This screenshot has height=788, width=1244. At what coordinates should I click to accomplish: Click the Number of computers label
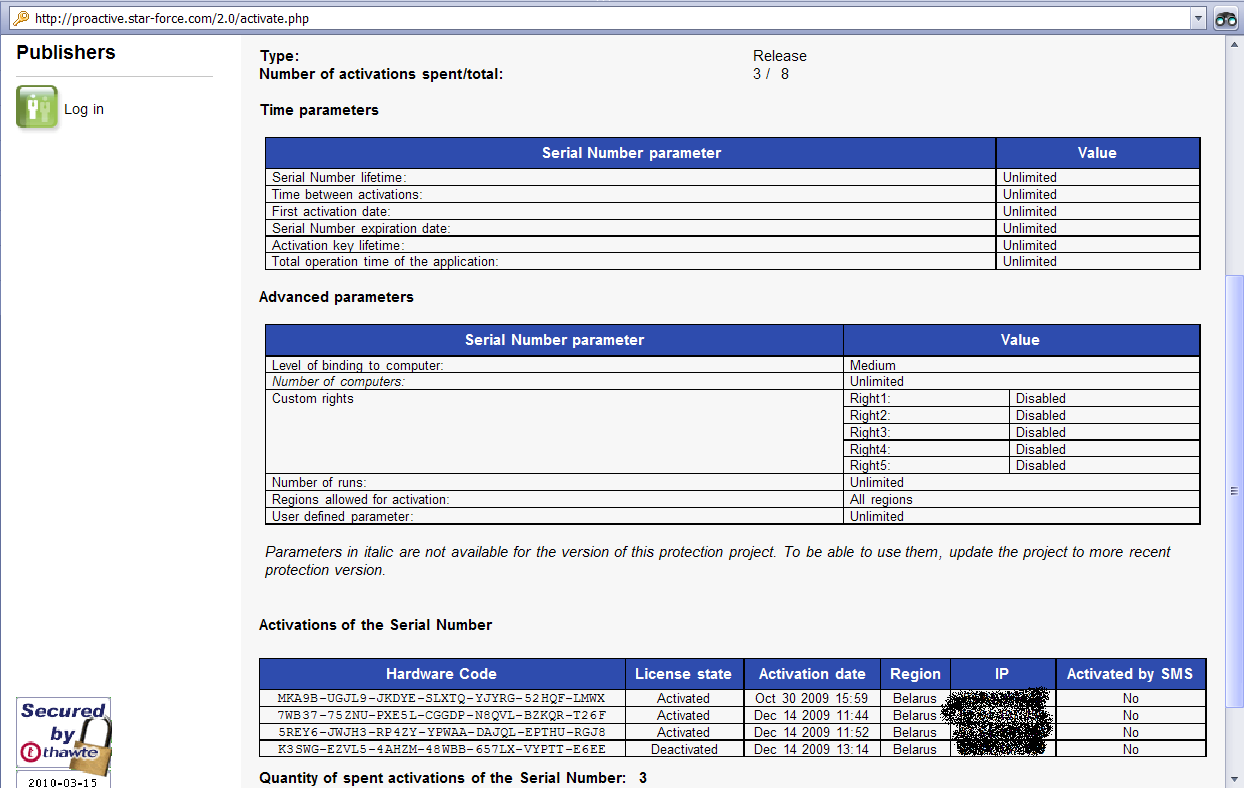[338, 381]
